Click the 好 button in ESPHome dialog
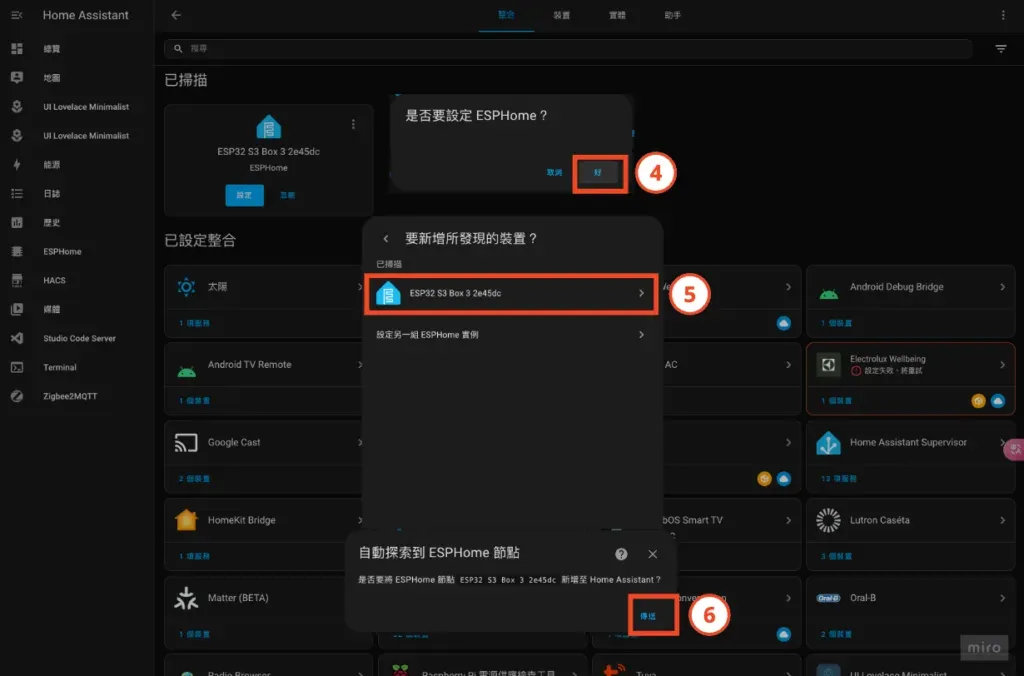Image resolution: width=1024 pixels, height=676 pixels. point(600,172)
